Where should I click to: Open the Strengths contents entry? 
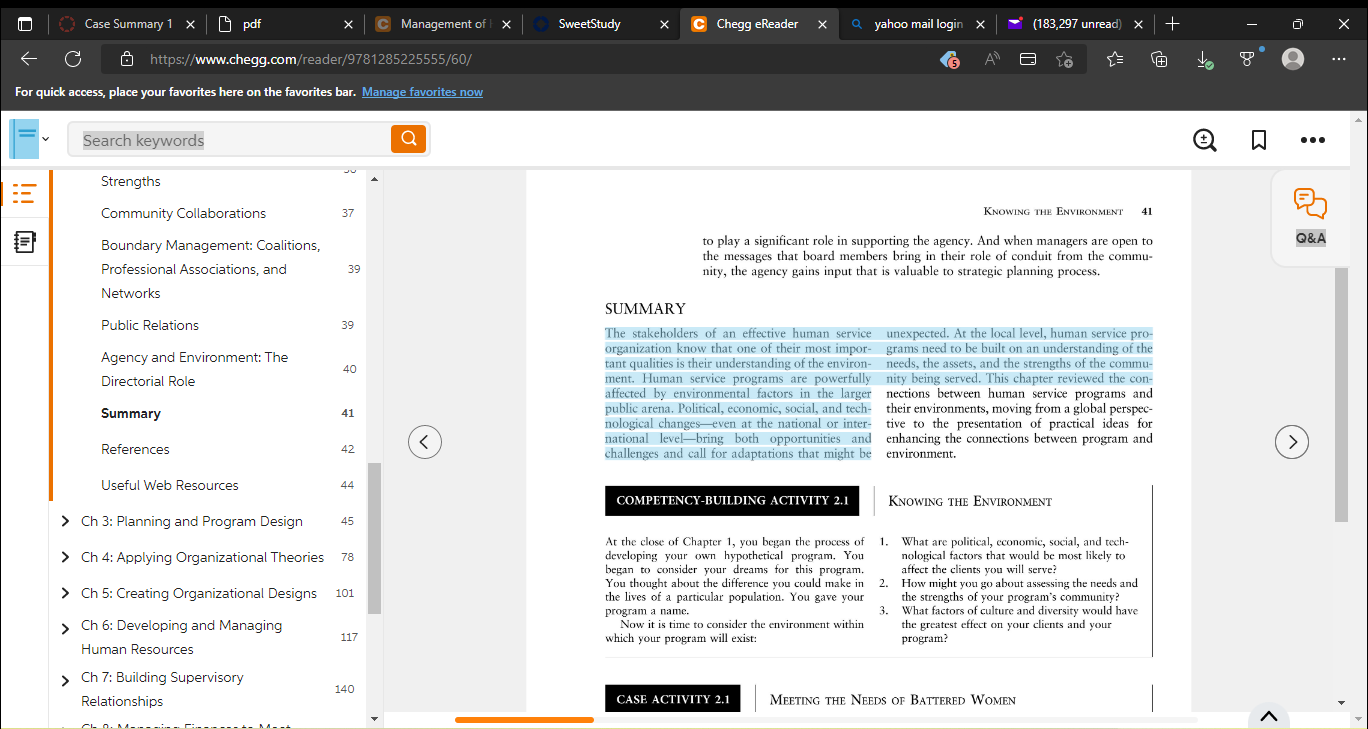coord(131,181)
